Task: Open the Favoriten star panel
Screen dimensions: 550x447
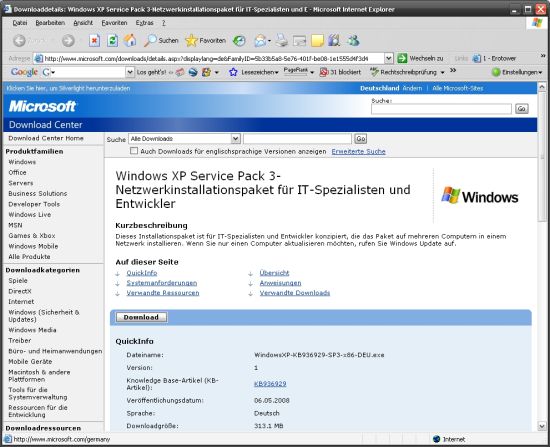Action: (206, 41)
